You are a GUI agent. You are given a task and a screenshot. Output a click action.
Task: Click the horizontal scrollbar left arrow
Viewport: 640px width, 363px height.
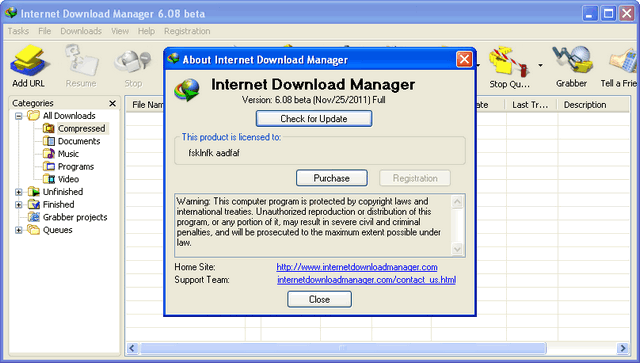tap(132, 348)
